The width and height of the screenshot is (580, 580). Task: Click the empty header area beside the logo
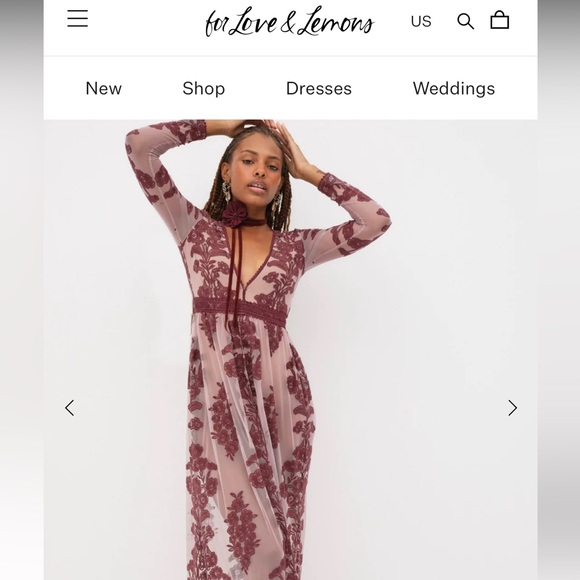(146, 22)
